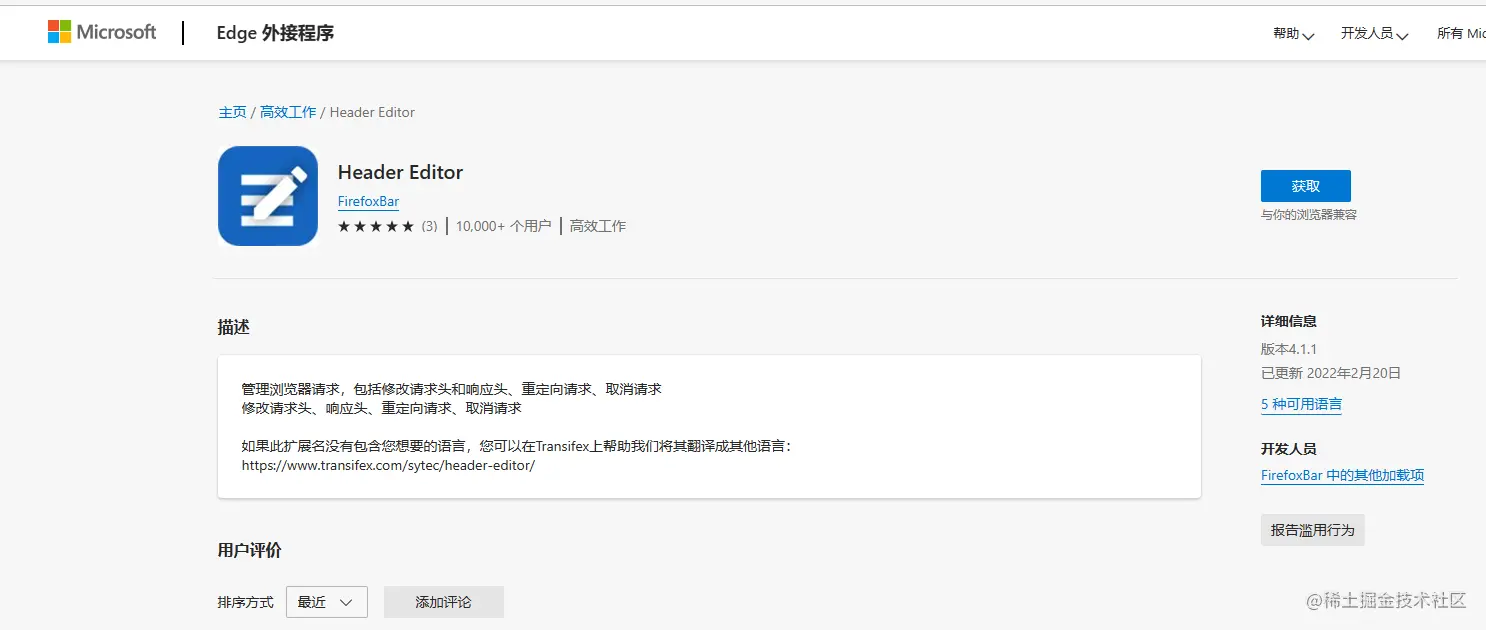Go to 主页 breadcrumb link
Viewport: 1486px width, 630px height.
coord(232,112)
